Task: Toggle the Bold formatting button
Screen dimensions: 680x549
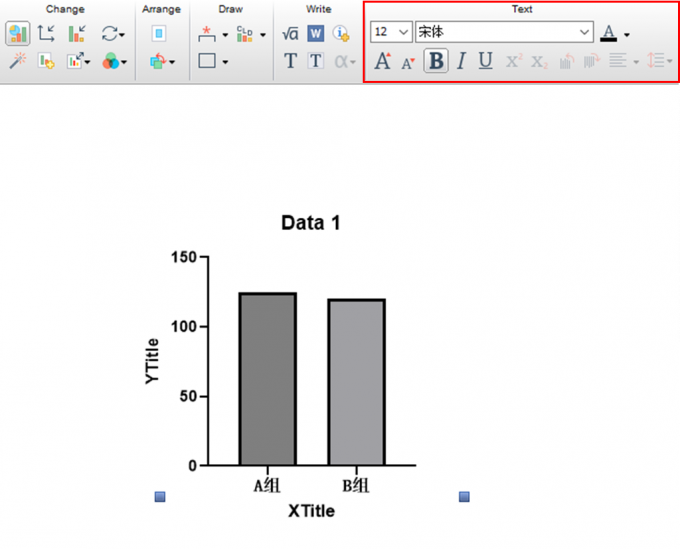Action: [x=436, y=61]
